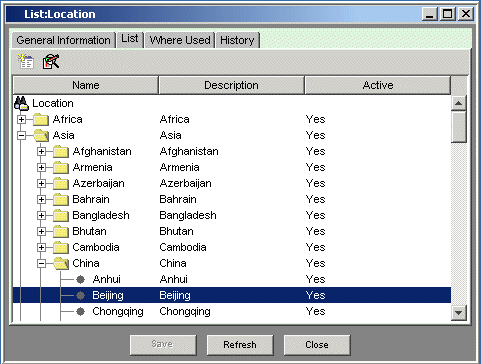Click the open China folder icon
481x364 pixels.
pyautogui.click(x=61, y=263)
